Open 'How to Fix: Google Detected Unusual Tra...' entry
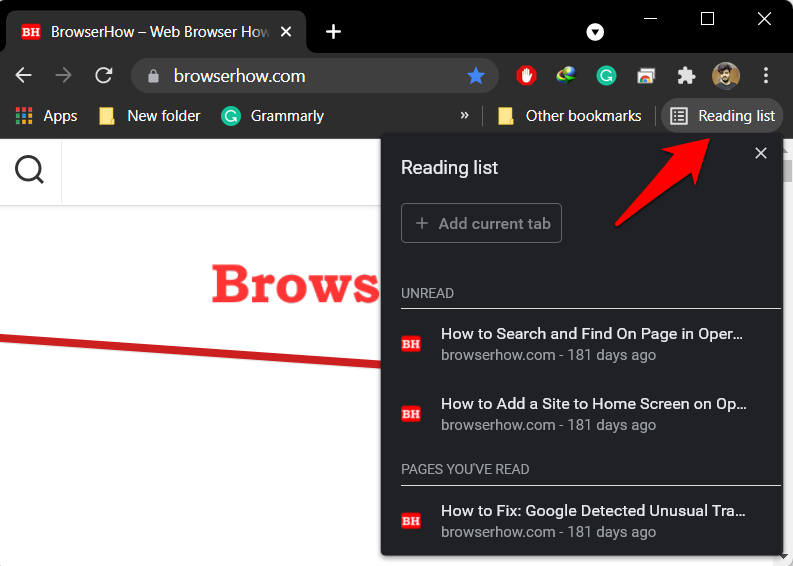793x566 pixels. click(591, 521)
